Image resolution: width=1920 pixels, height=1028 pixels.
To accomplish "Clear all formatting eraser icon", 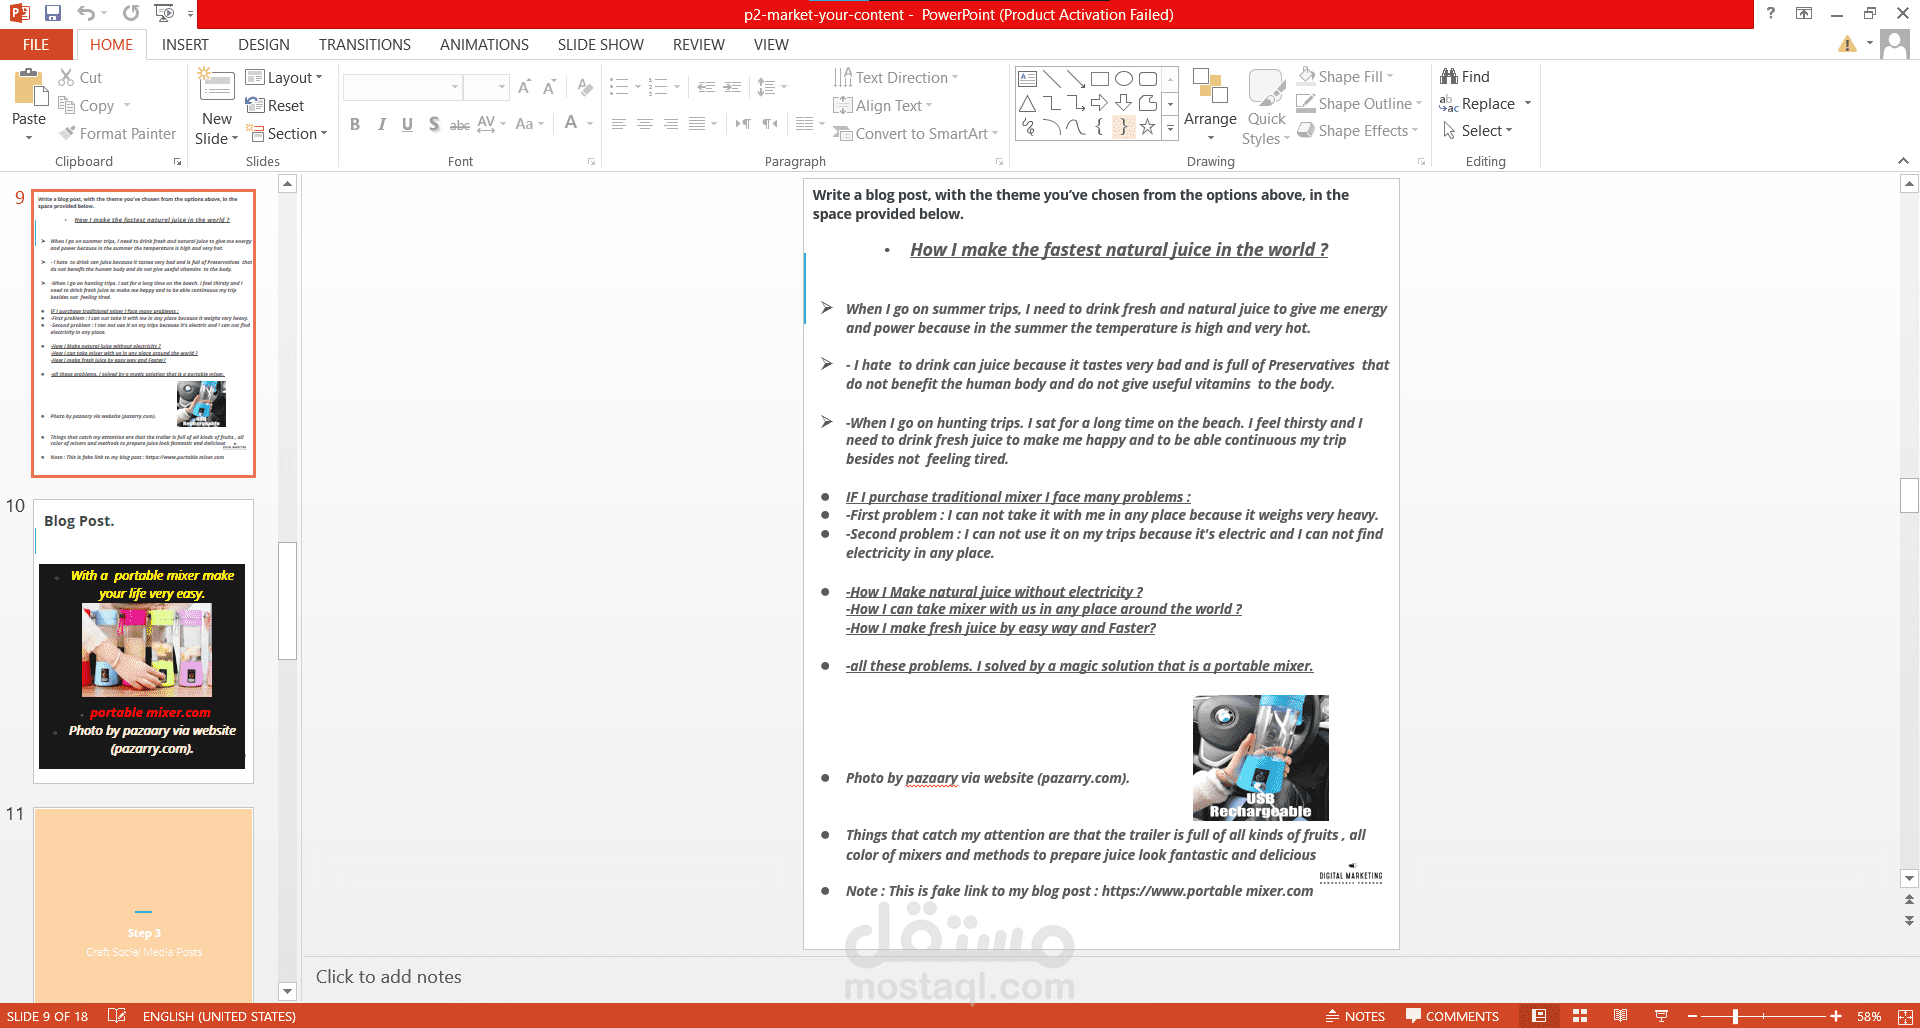I will pos(586,88).
